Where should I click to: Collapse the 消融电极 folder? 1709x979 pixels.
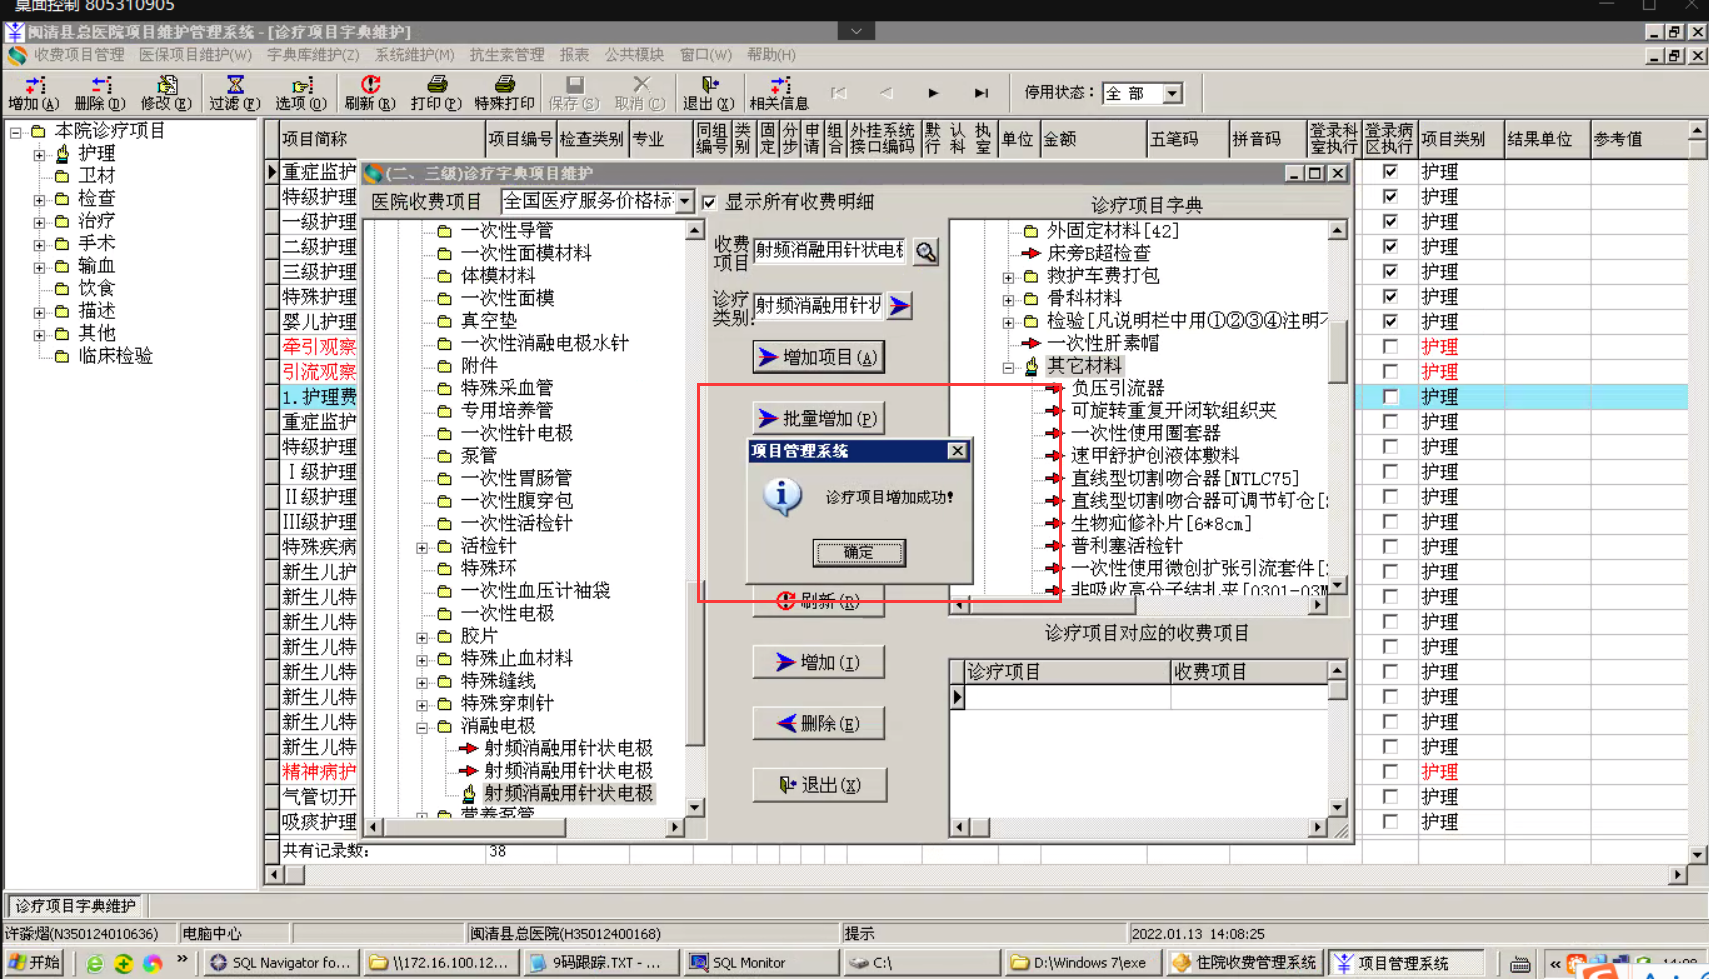tap(422, 727)
